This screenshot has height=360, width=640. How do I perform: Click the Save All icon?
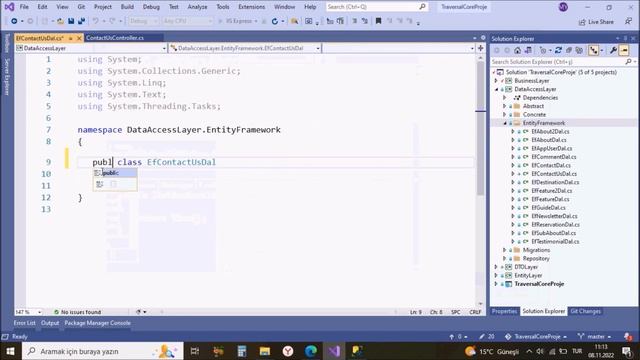coord(81,21)
